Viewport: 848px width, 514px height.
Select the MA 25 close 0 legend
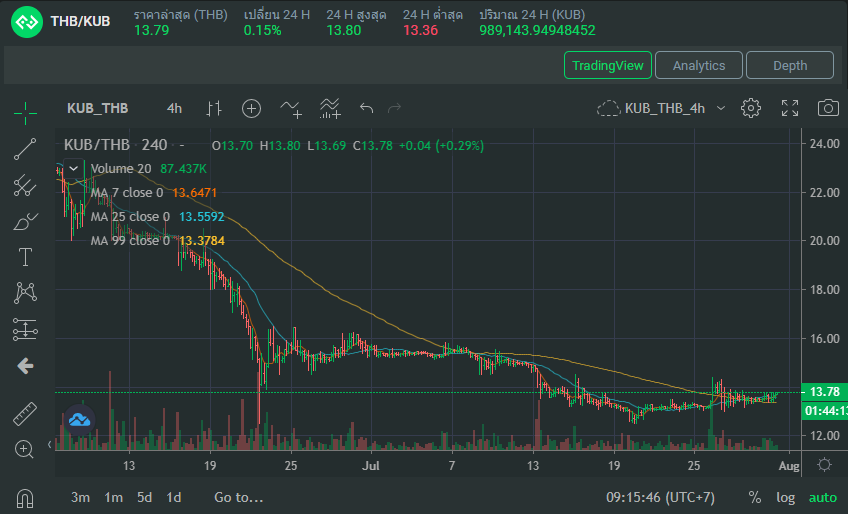click(130, 216)
